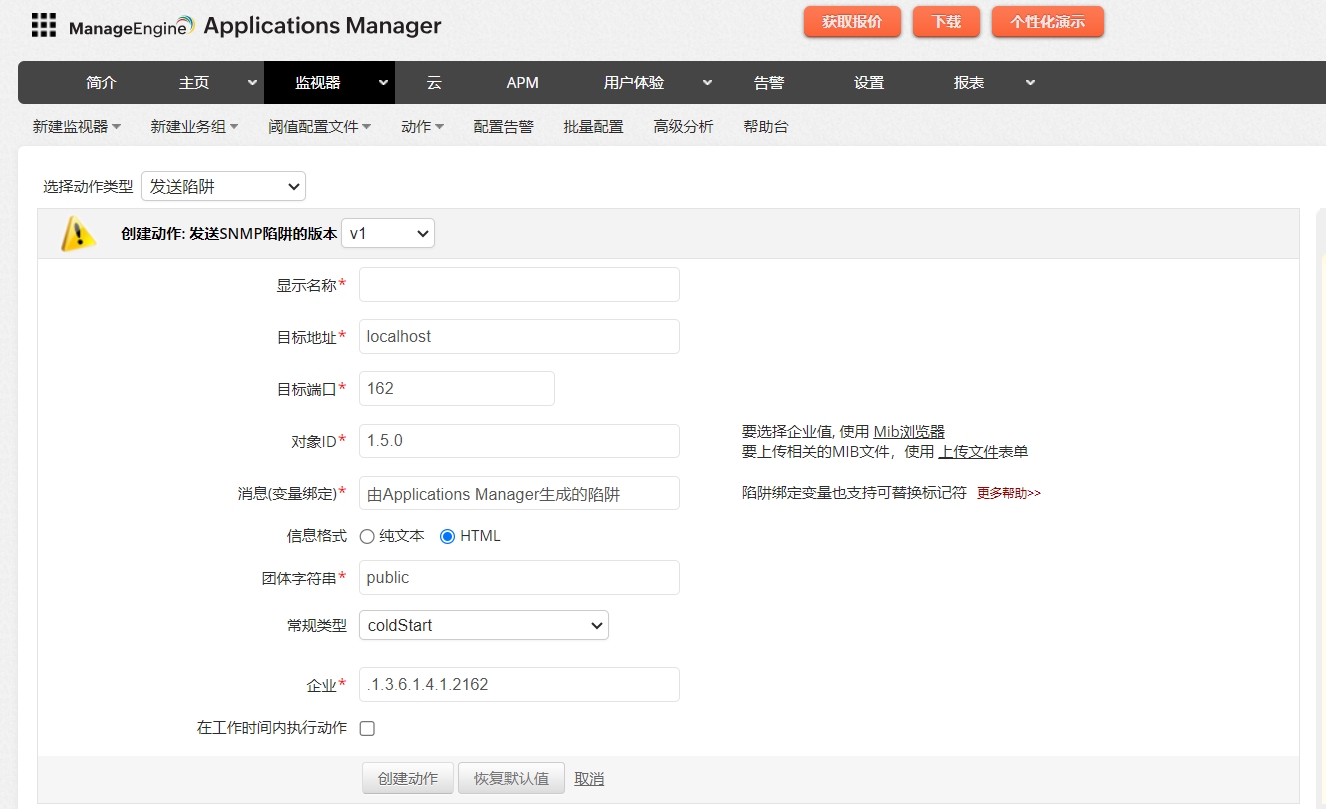Open the SNMP version v1 dropdown
1326x809 pixels.
[x=388, y=233]
